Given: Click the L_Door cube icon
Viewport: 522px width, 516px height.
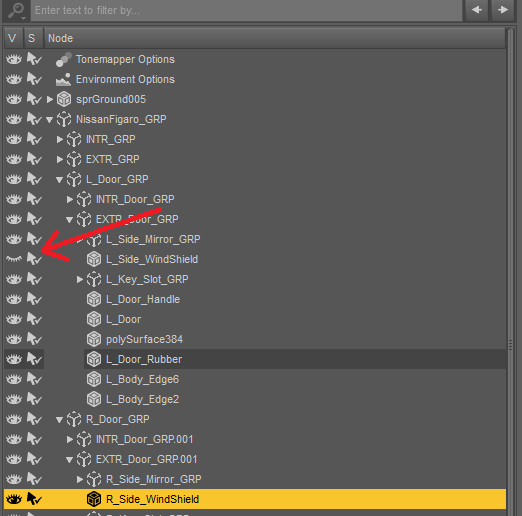Looking at the screenshot, I should pos(94,319).
